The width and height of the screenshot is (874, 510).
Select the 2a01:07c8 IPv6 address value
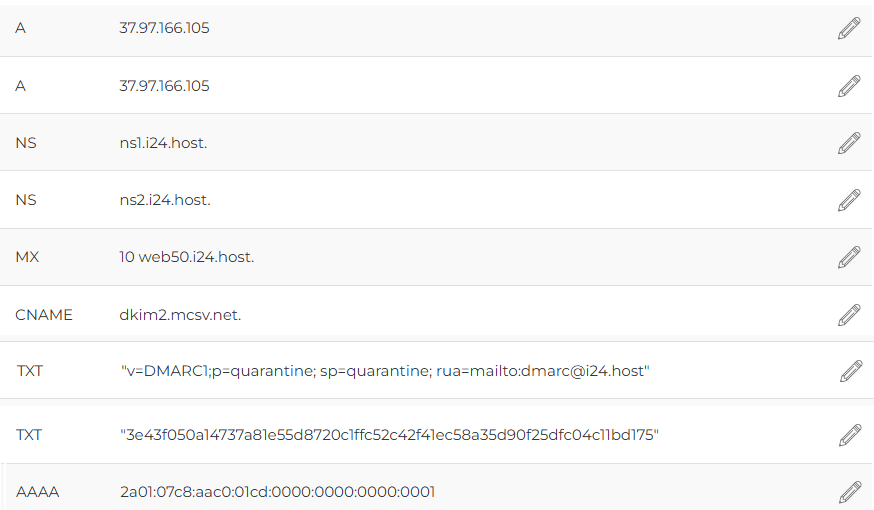tap(278, 492)
